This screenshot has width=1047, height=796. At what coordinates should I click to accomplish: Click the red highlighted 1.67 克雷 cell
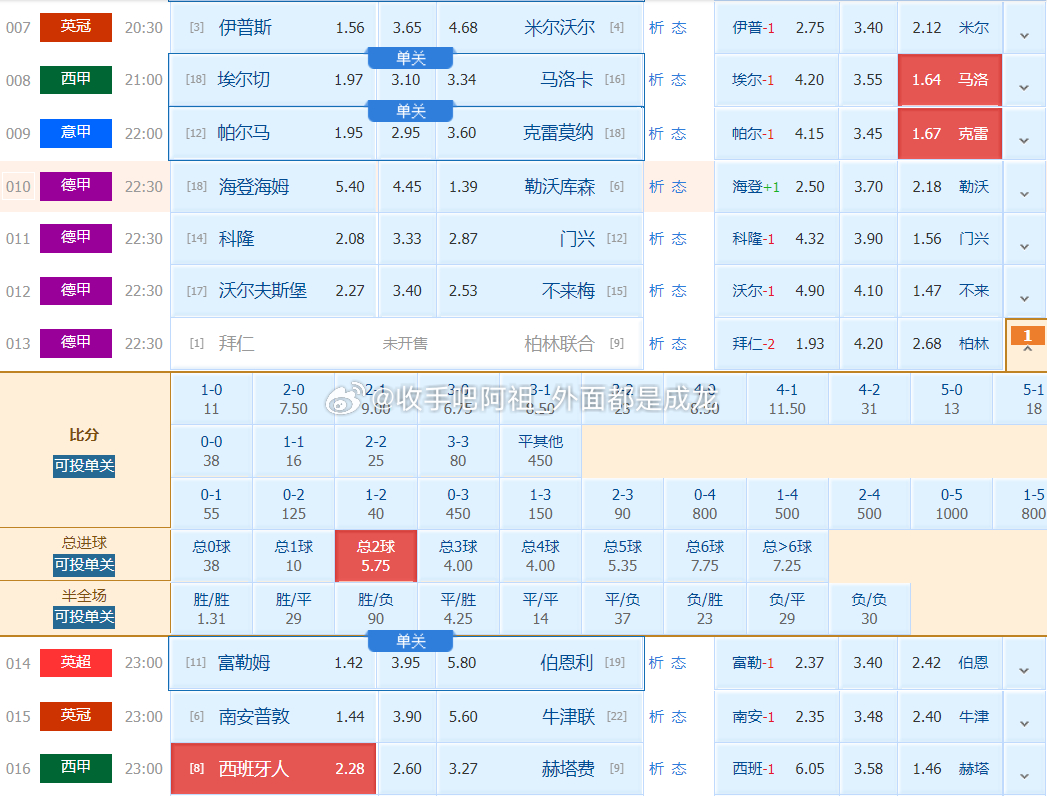tap(949, 133)
